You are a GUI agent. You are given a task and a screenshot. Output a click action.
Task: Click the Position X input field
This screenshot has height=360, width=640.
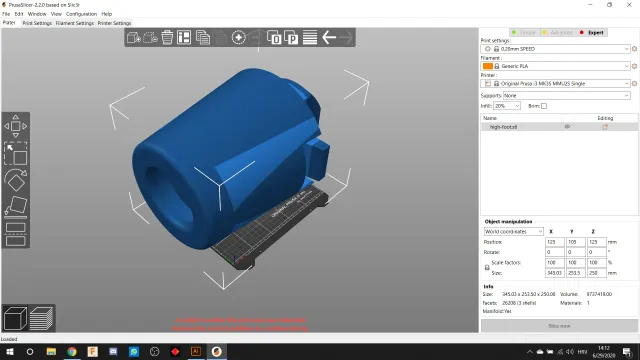(555, 242)
